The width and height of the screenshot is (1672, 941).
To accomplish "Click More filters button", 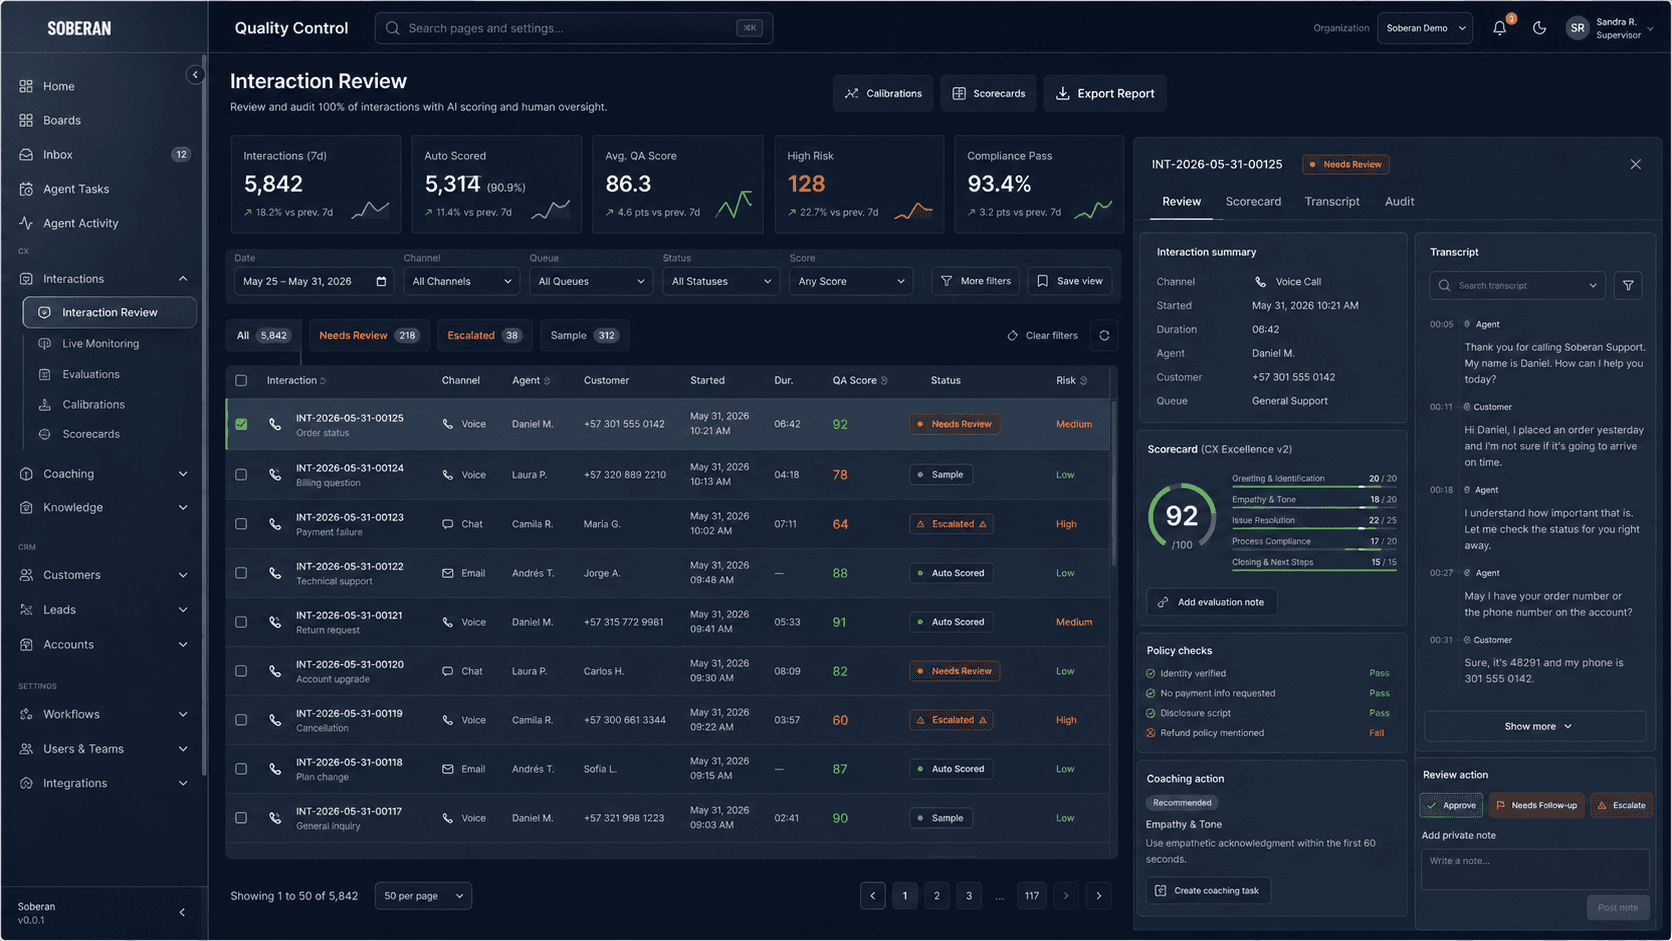I will click(976, 281).
